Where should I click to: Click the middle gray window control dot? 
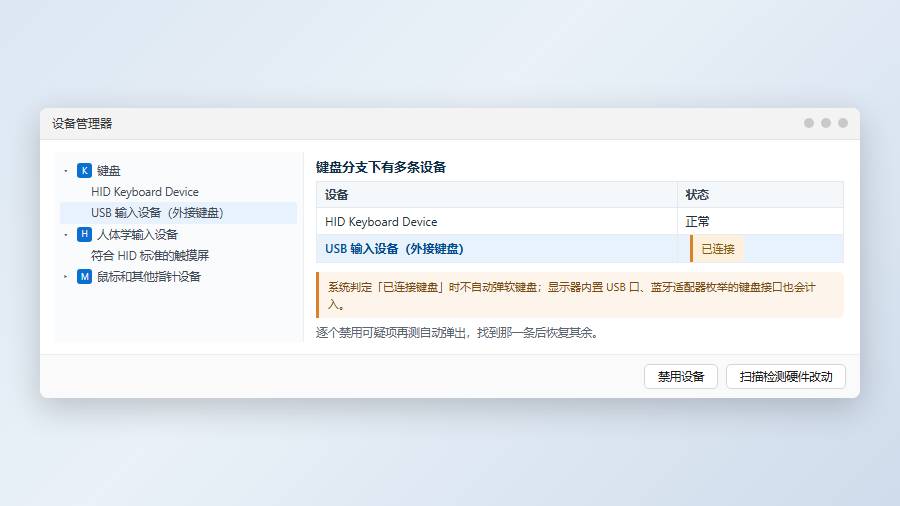click(826, 123)
